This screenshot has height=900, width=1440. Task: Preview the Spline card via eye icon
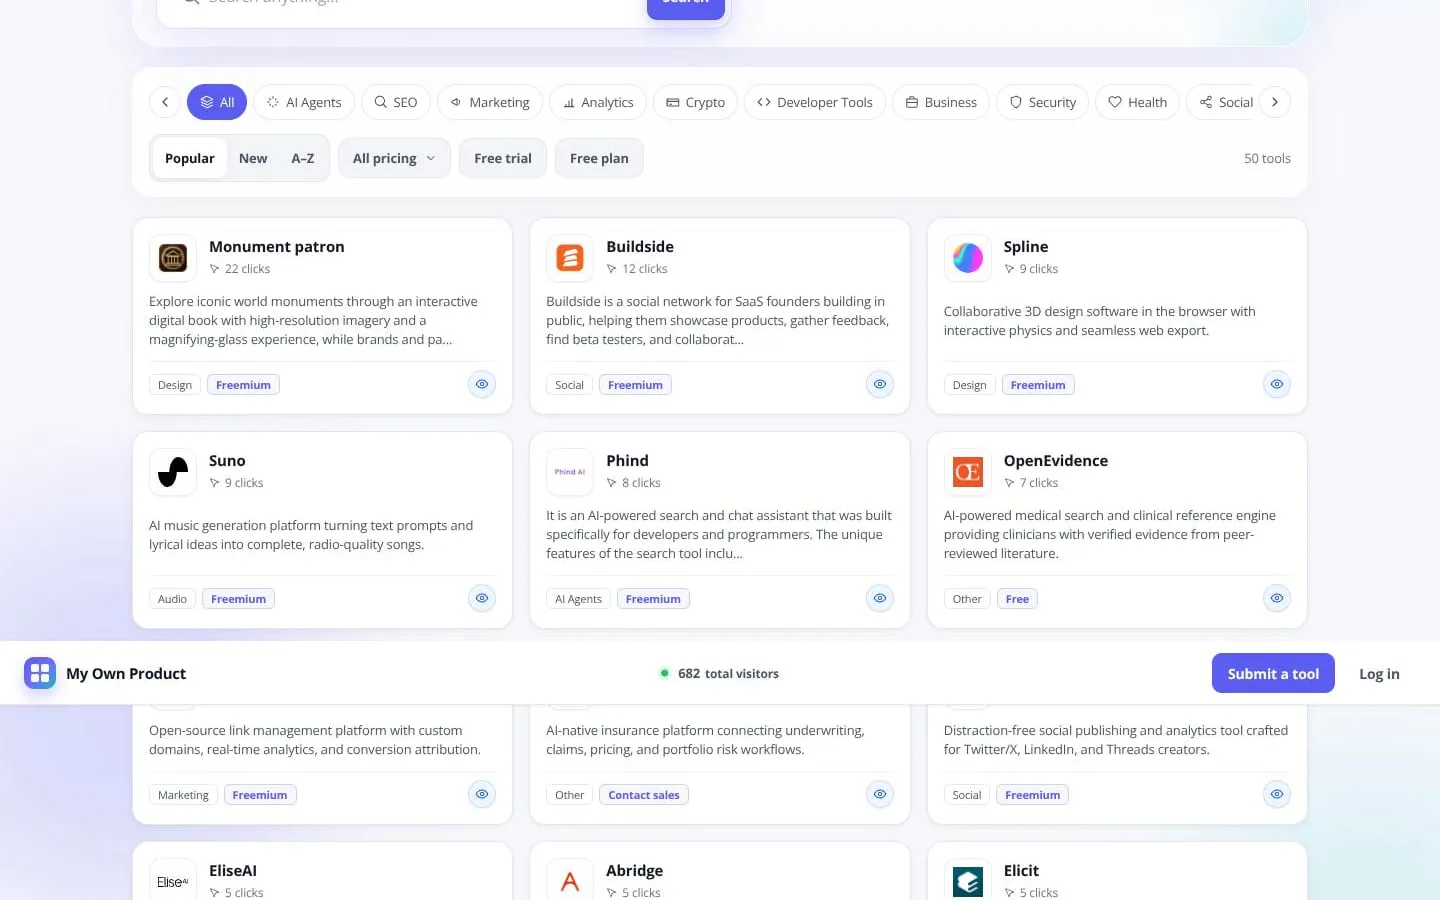1277,384
